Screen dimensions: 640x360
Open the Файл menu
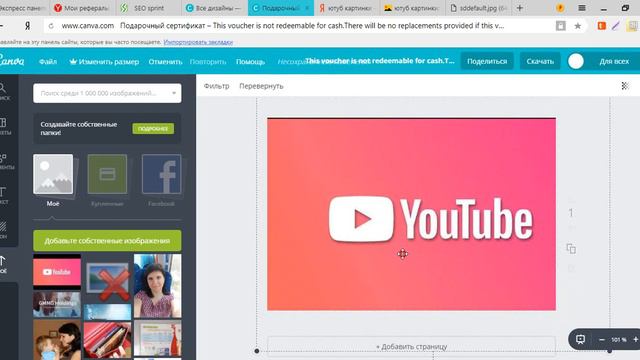coord(48,62)
